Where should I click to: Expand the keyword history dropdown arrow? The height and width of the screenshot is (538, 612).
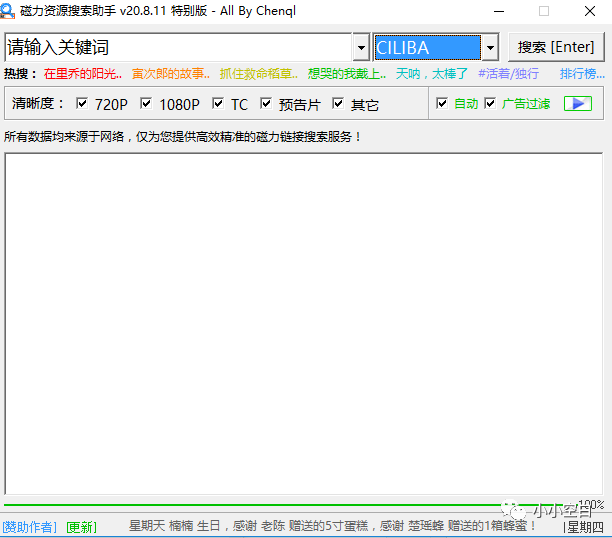pos(361,47)
